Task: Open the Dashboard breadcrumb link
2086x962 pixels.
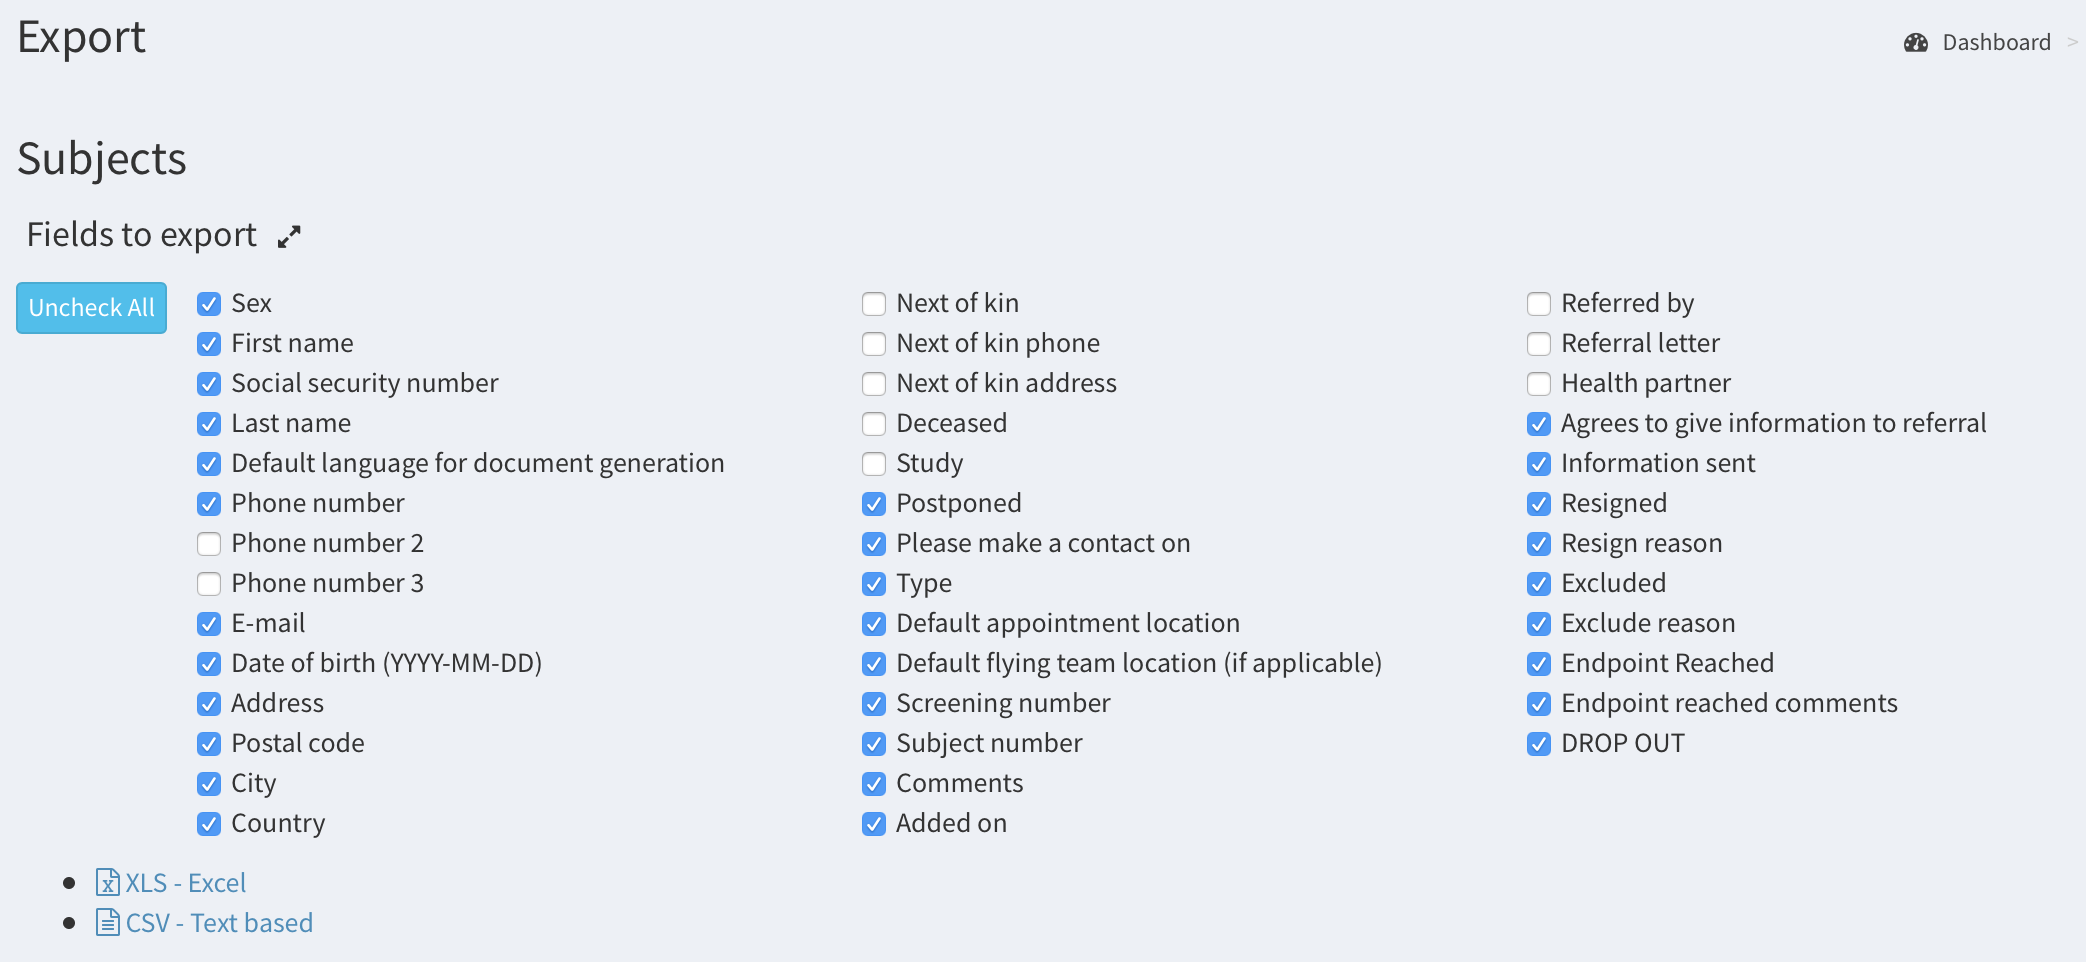Action: tap(1996, 43)
